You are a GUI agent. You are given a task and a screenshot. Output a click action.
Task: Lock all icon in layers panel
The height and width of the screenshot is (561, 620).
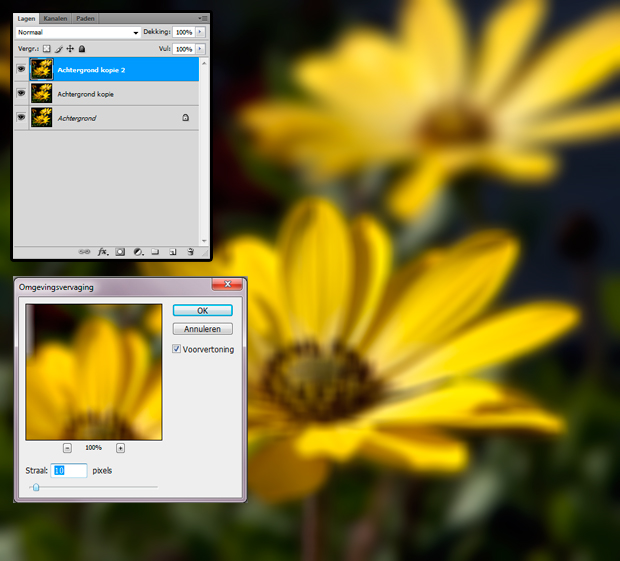click(82, 49)
